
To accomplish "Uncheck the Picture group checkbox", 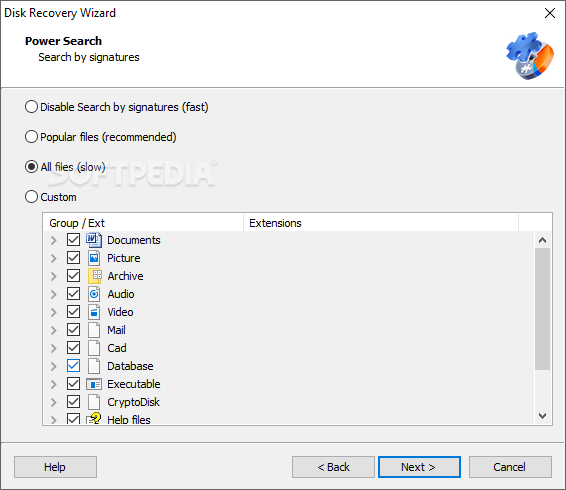I will [73, 258].
